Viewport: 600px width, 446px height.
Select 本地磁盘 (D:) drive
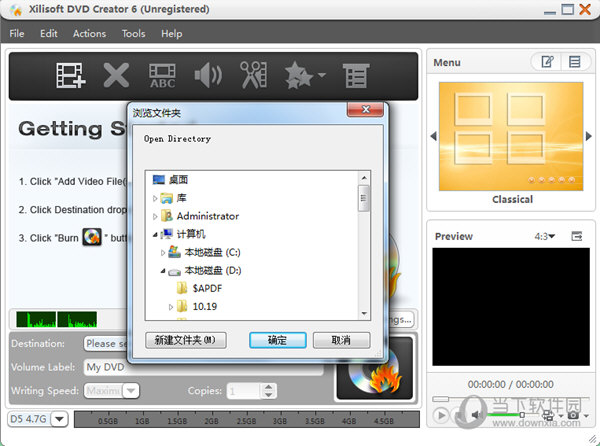[x=205, y=270]
